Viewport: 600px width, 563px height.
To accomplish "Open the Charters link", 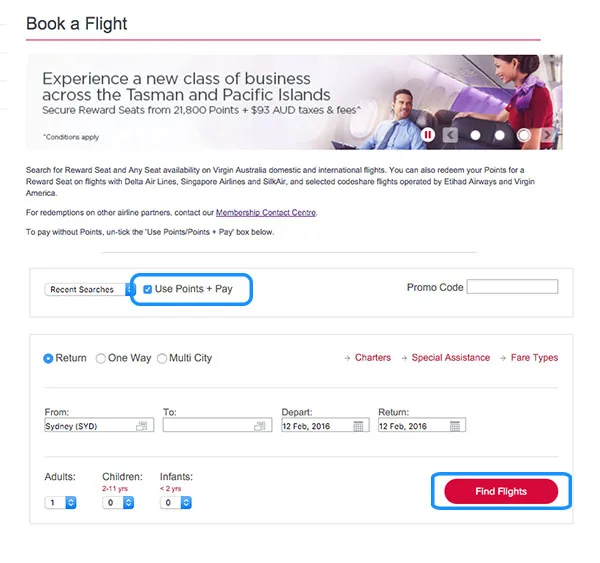I will [x=372, y=358].
